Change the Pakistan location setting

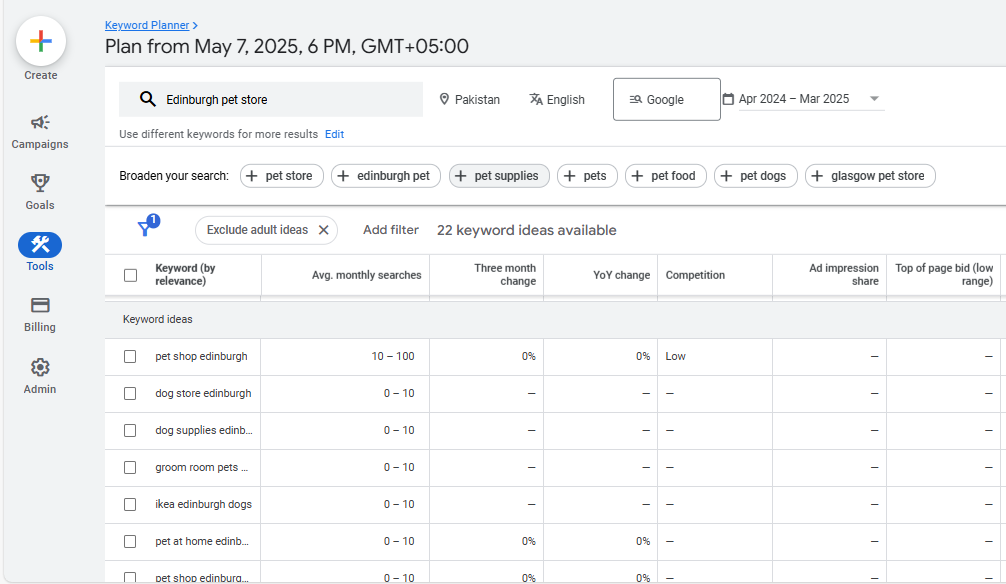(470, 99)
